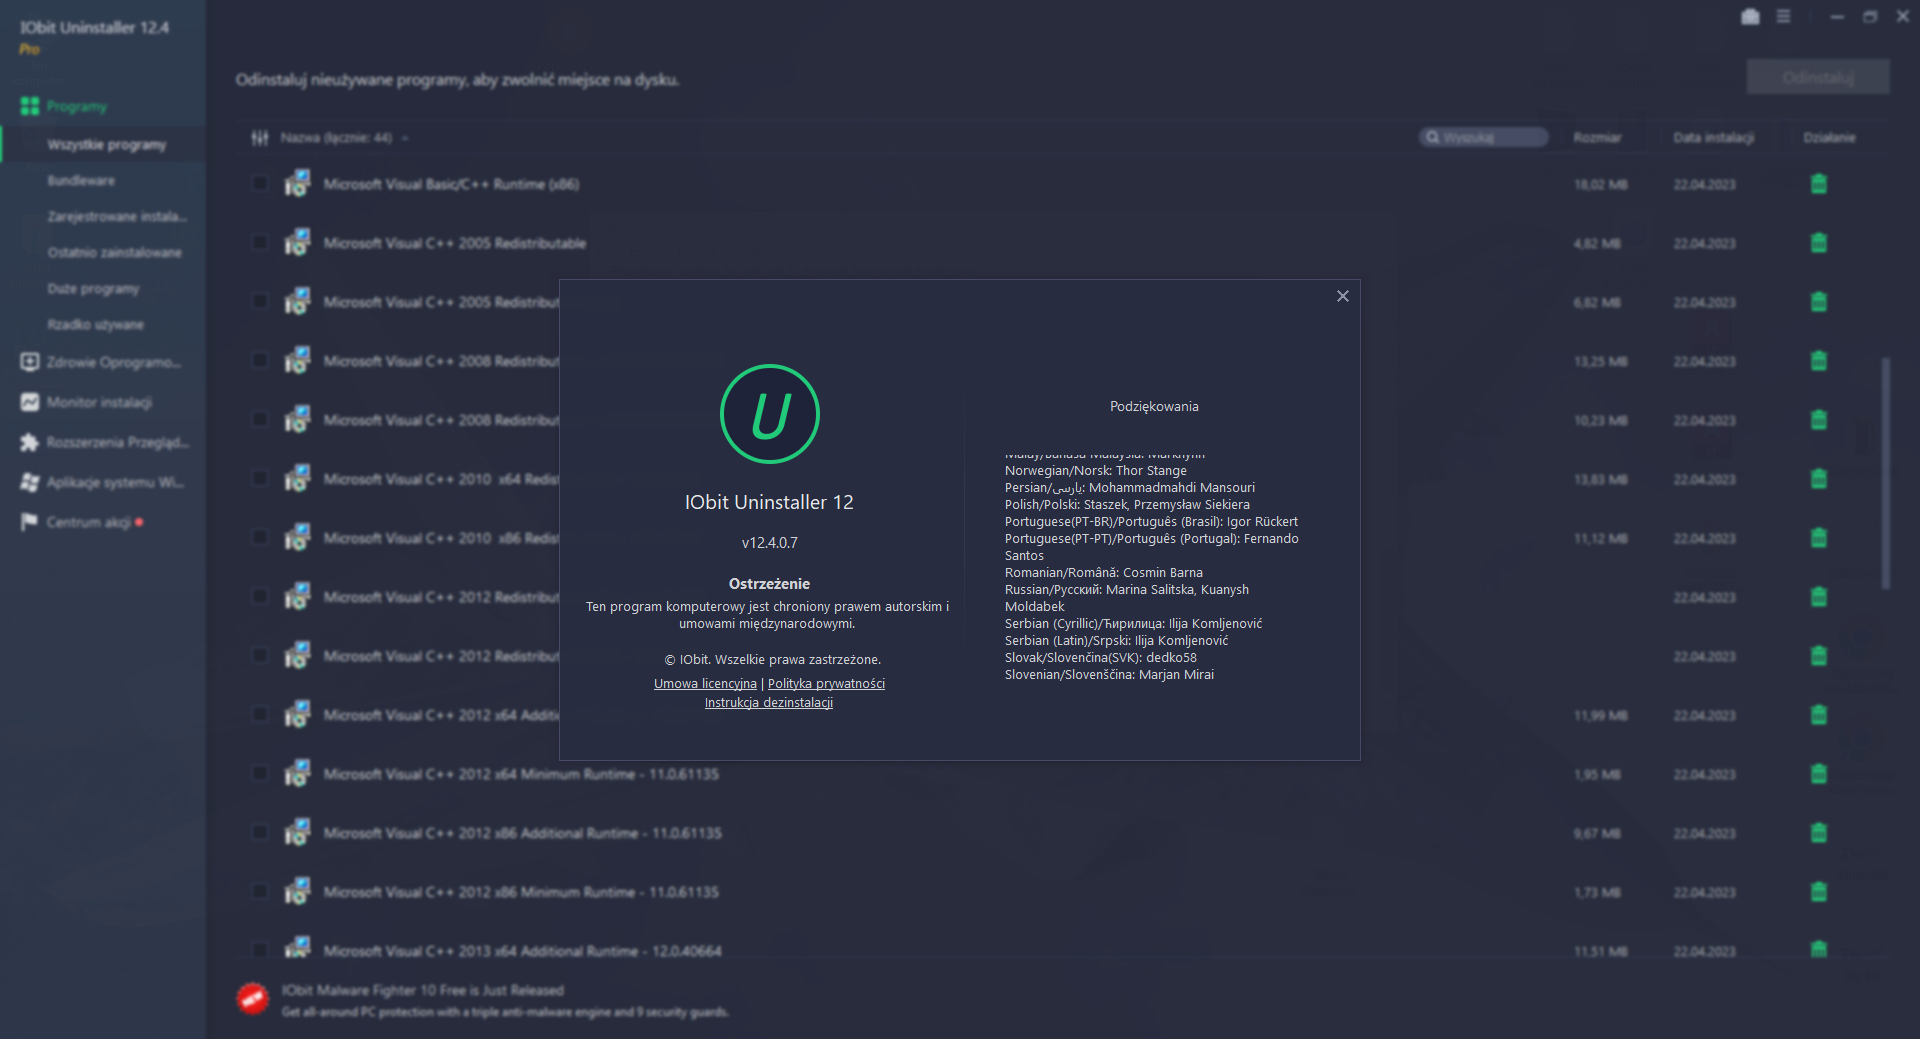Click the Aplikacje systemu Windows icon

pos(30,482)
